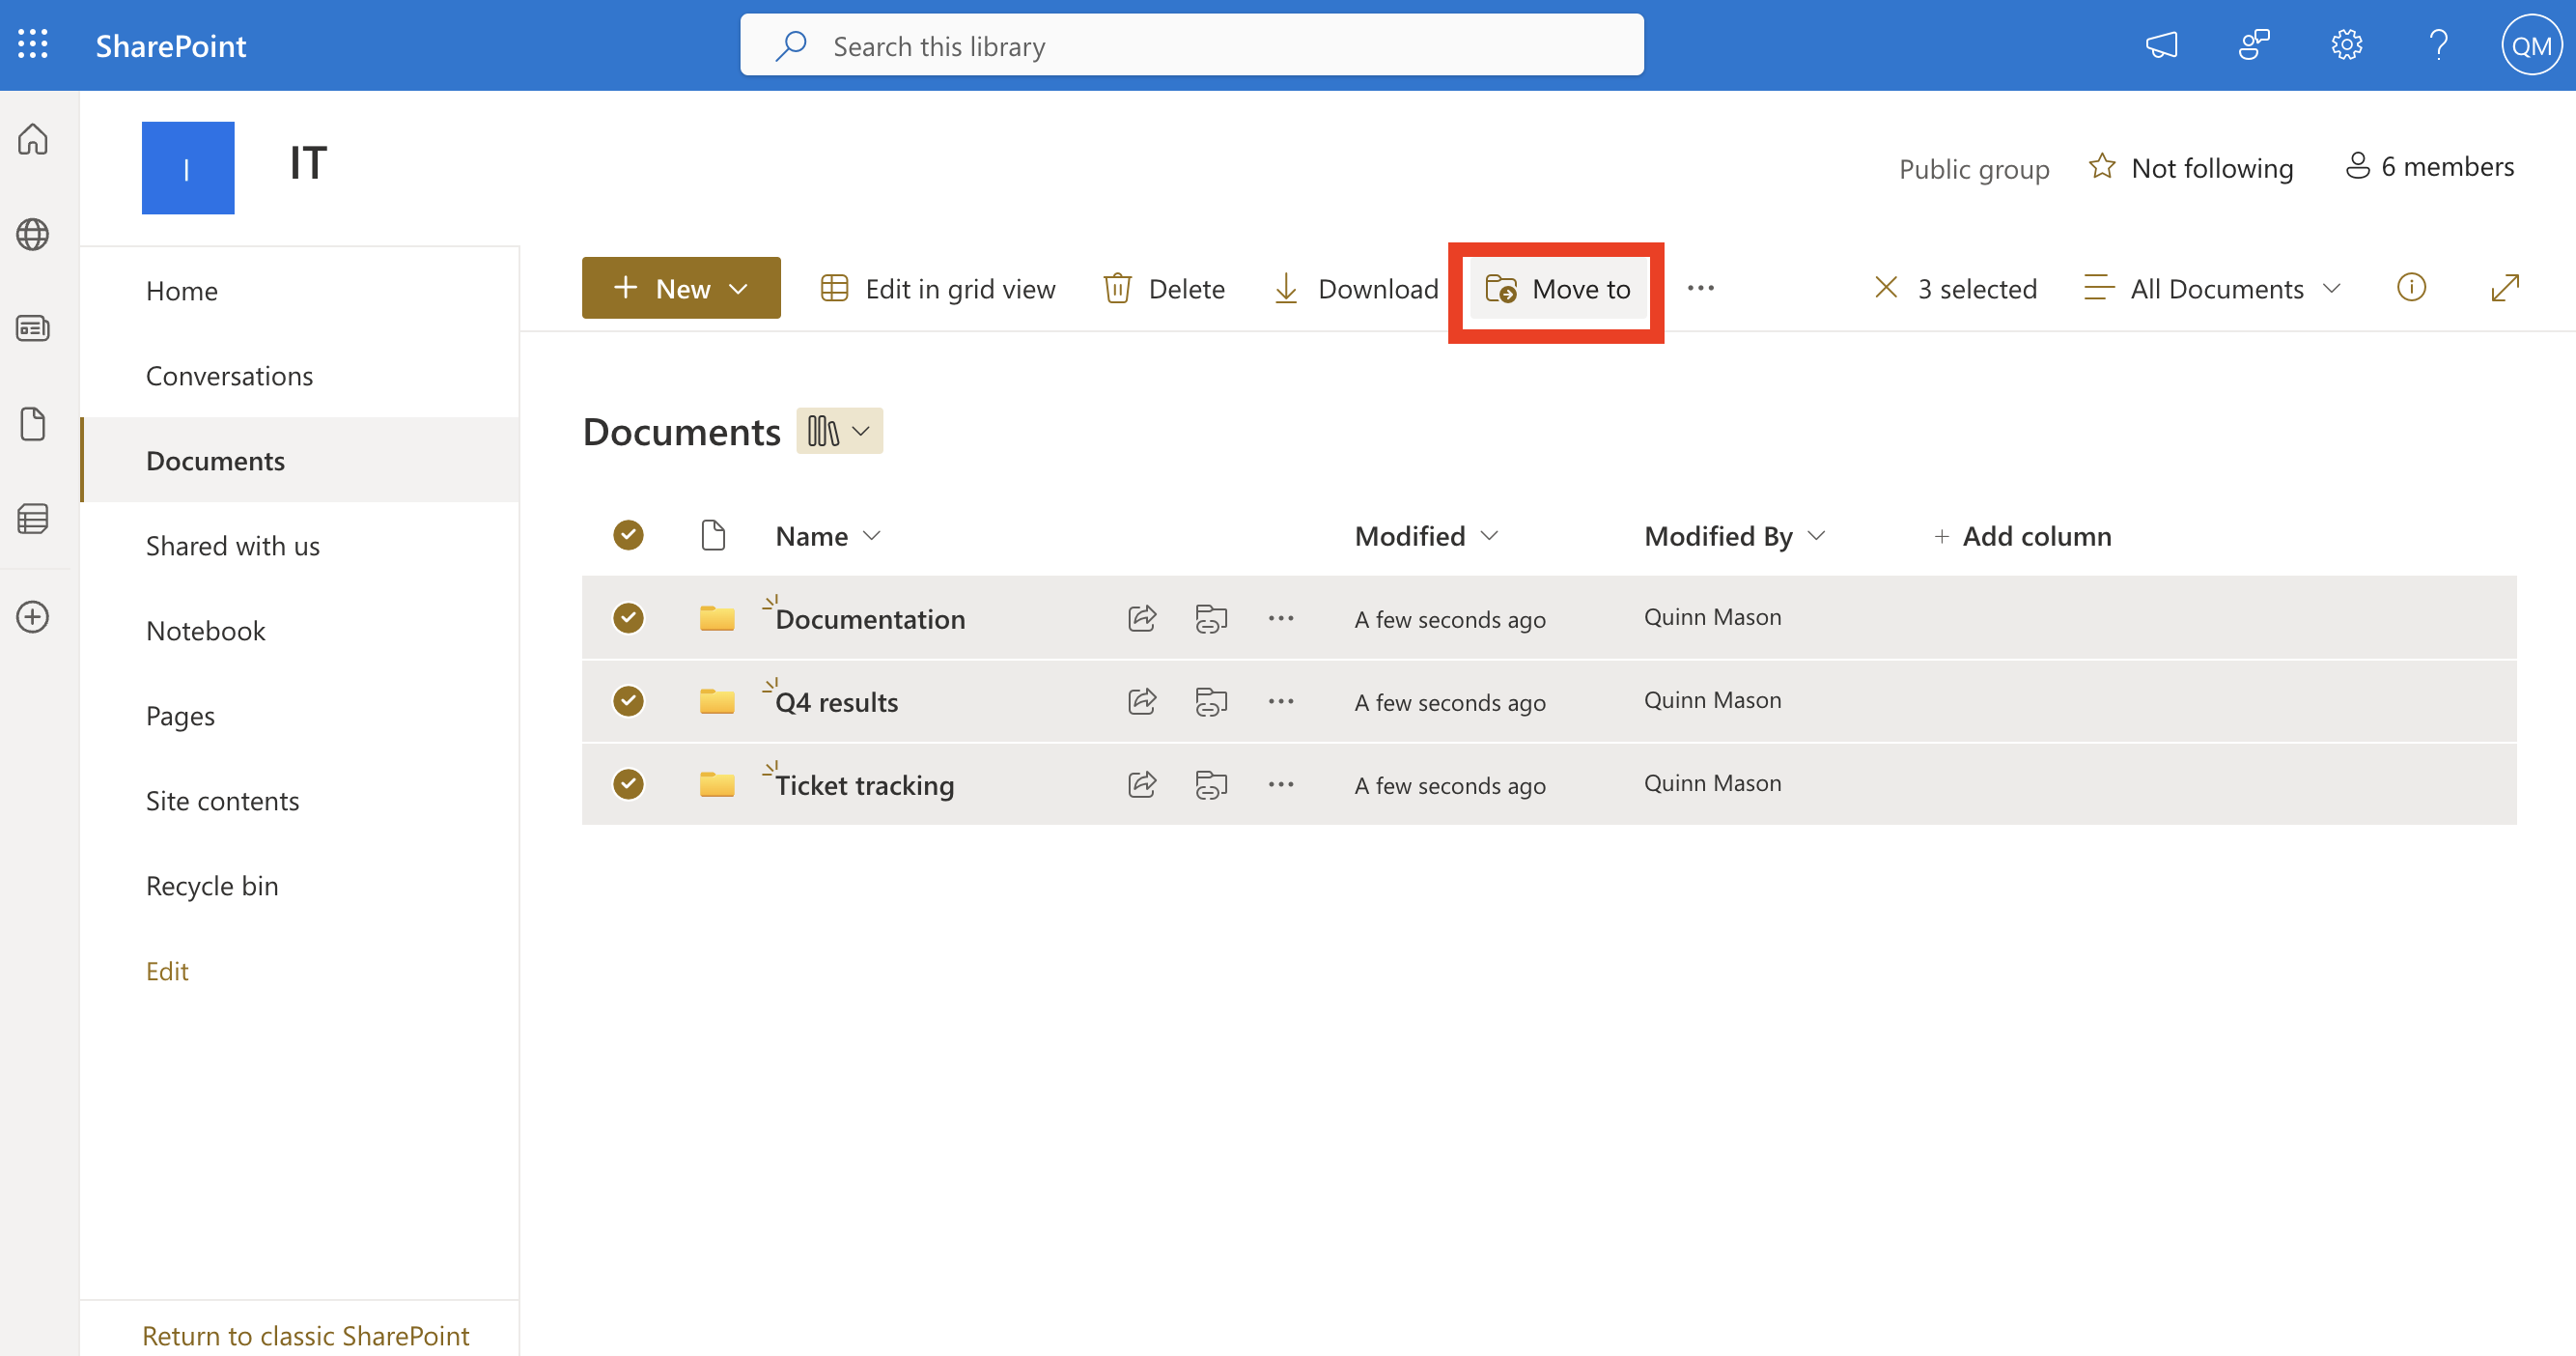Viewport: 2576px width, 1356px height.
Task: Click the file type column icon
Action: [x=713, y=535]
